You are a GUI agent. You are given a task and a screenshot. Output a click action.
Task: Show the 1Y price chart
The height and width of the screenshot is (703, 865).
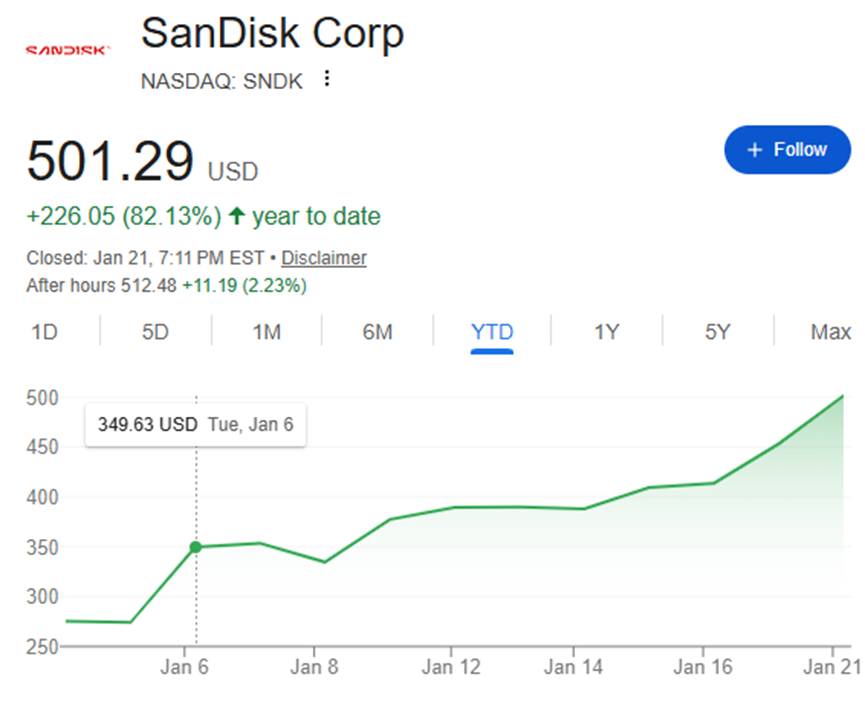(x=606, y=332)
